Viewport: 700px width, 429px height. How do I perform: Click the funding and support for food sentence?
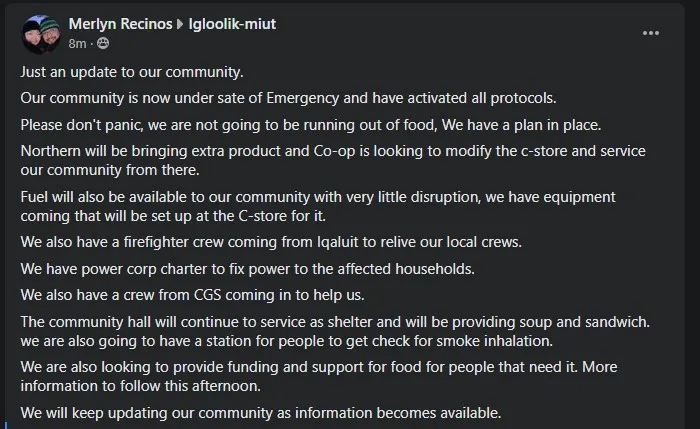[319, 376]
